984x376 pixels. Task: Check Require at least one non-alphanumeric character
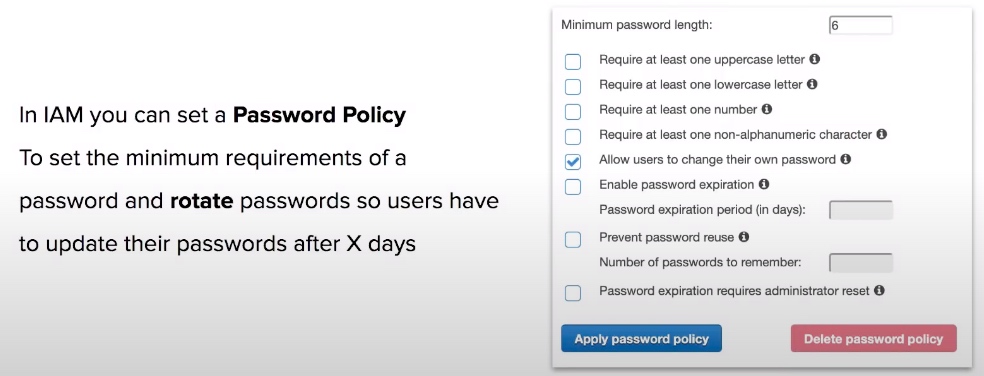click(573, 136)
